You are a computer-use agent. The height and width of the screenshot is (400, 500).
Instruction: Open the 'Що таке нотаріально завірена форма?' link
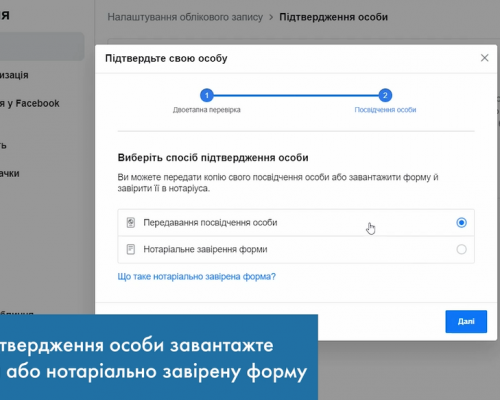(x=197, y=276)
